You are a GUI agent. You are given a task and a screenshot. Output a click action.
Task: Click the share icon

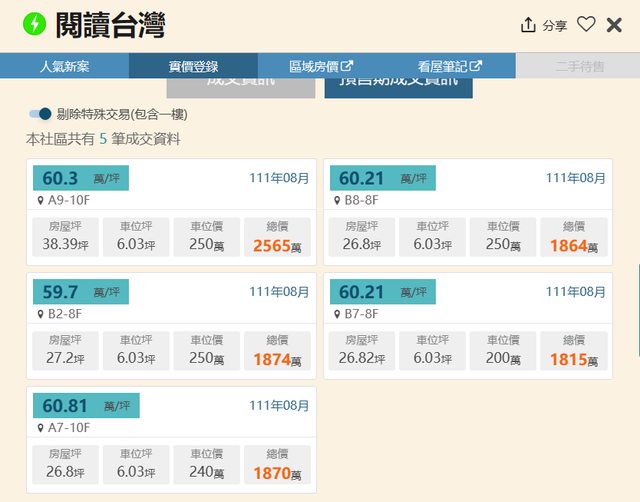529,25
